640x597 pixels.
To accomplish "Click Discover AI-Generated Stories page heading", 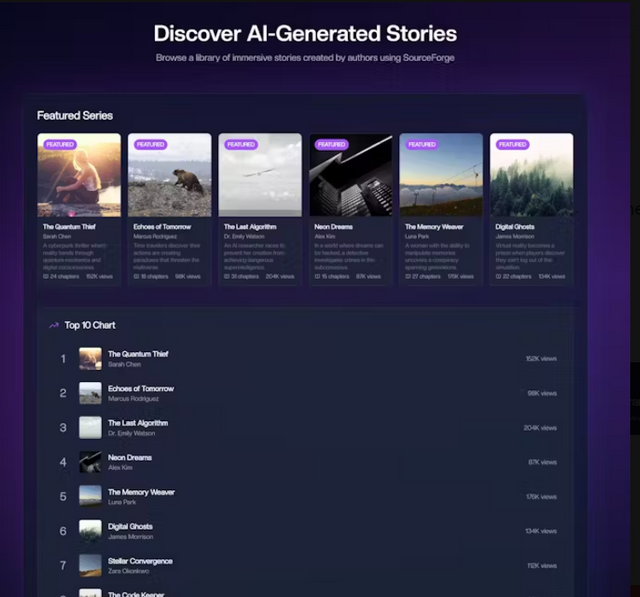I will 305,33.
